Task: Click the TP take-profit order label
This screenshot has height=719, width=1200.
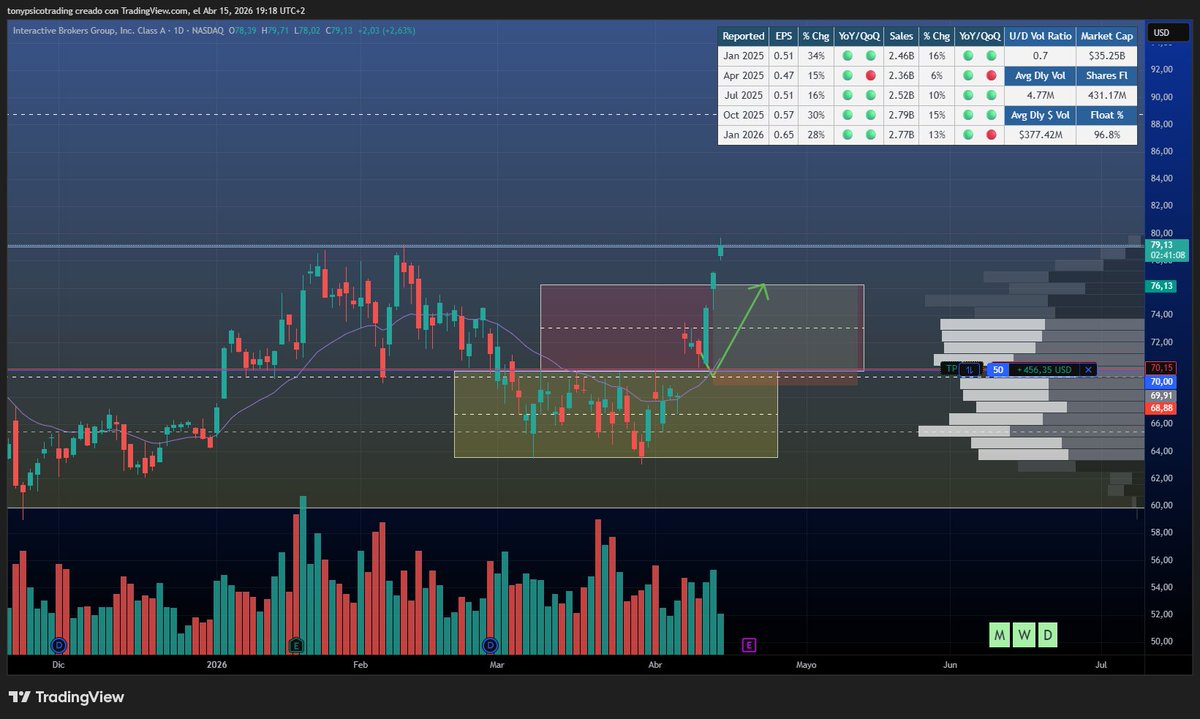Action: tap(951, 369)
